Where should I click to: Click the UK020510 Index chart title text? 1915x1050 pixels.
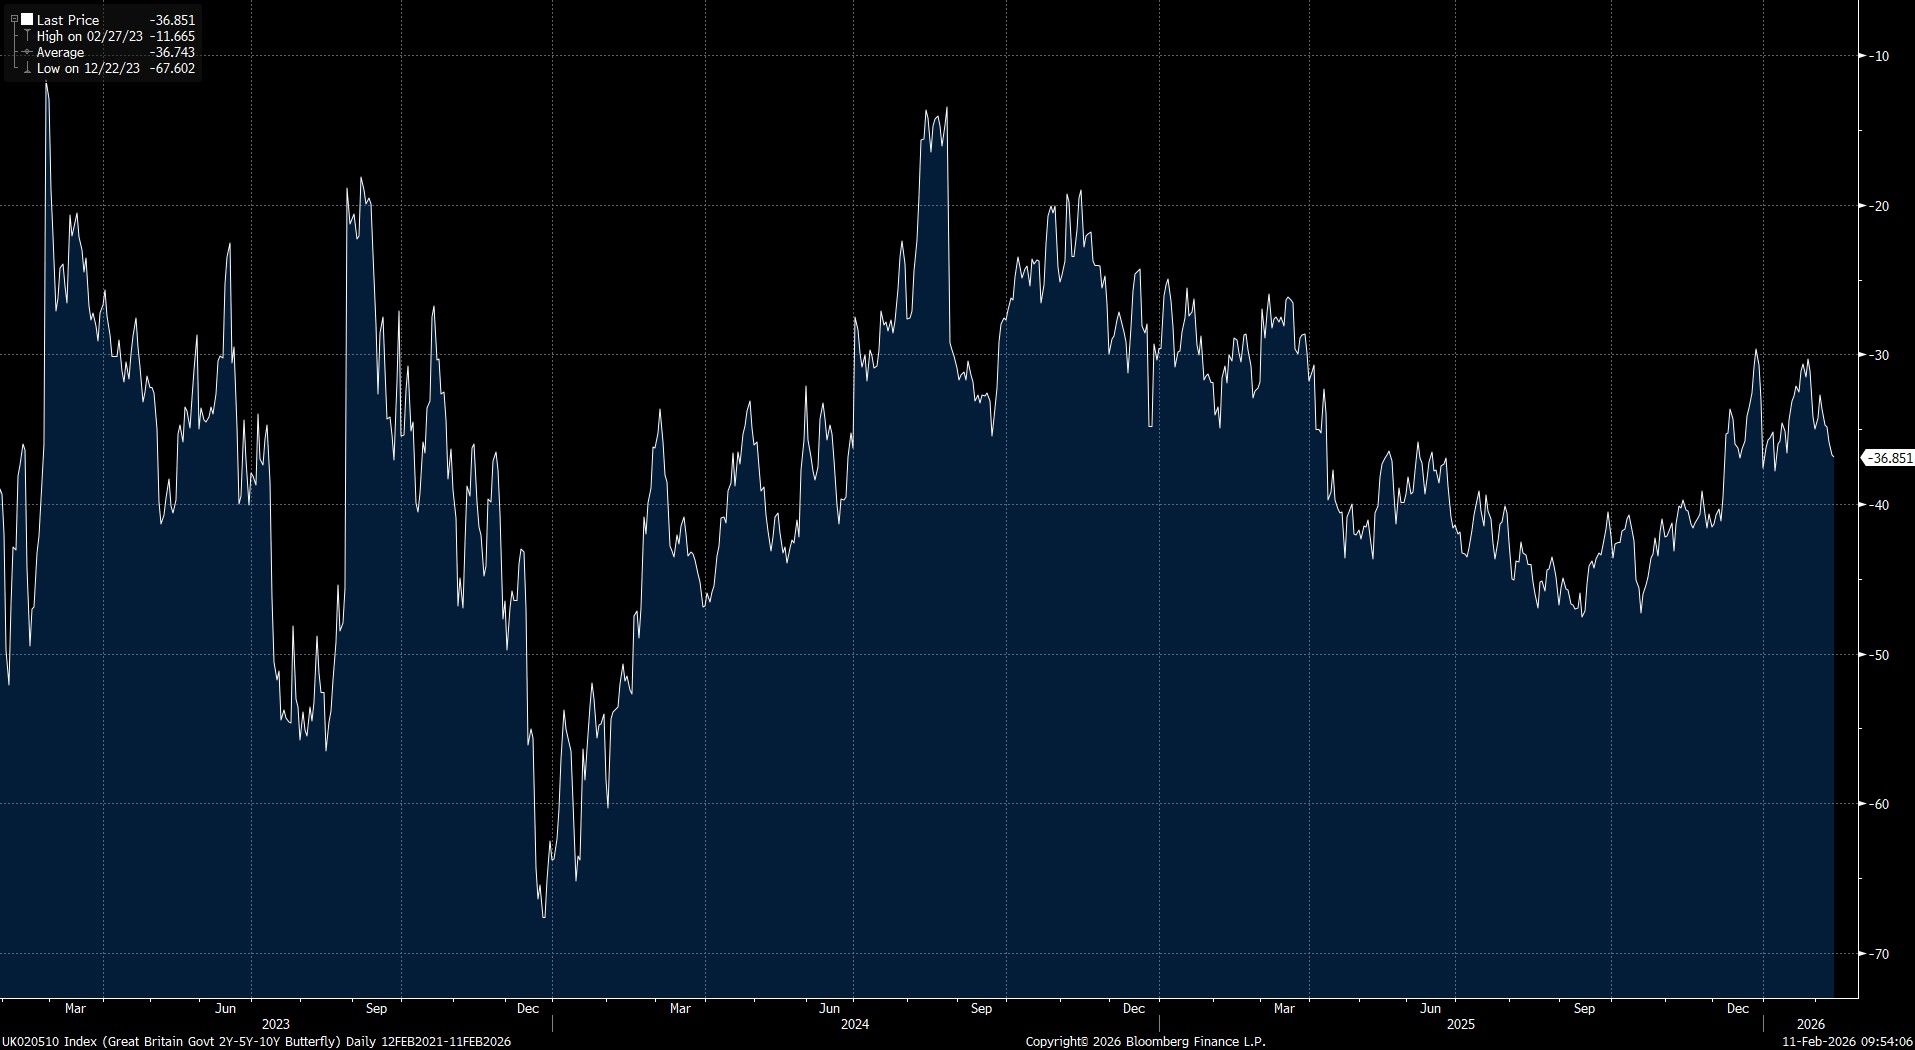(256, 1042)
